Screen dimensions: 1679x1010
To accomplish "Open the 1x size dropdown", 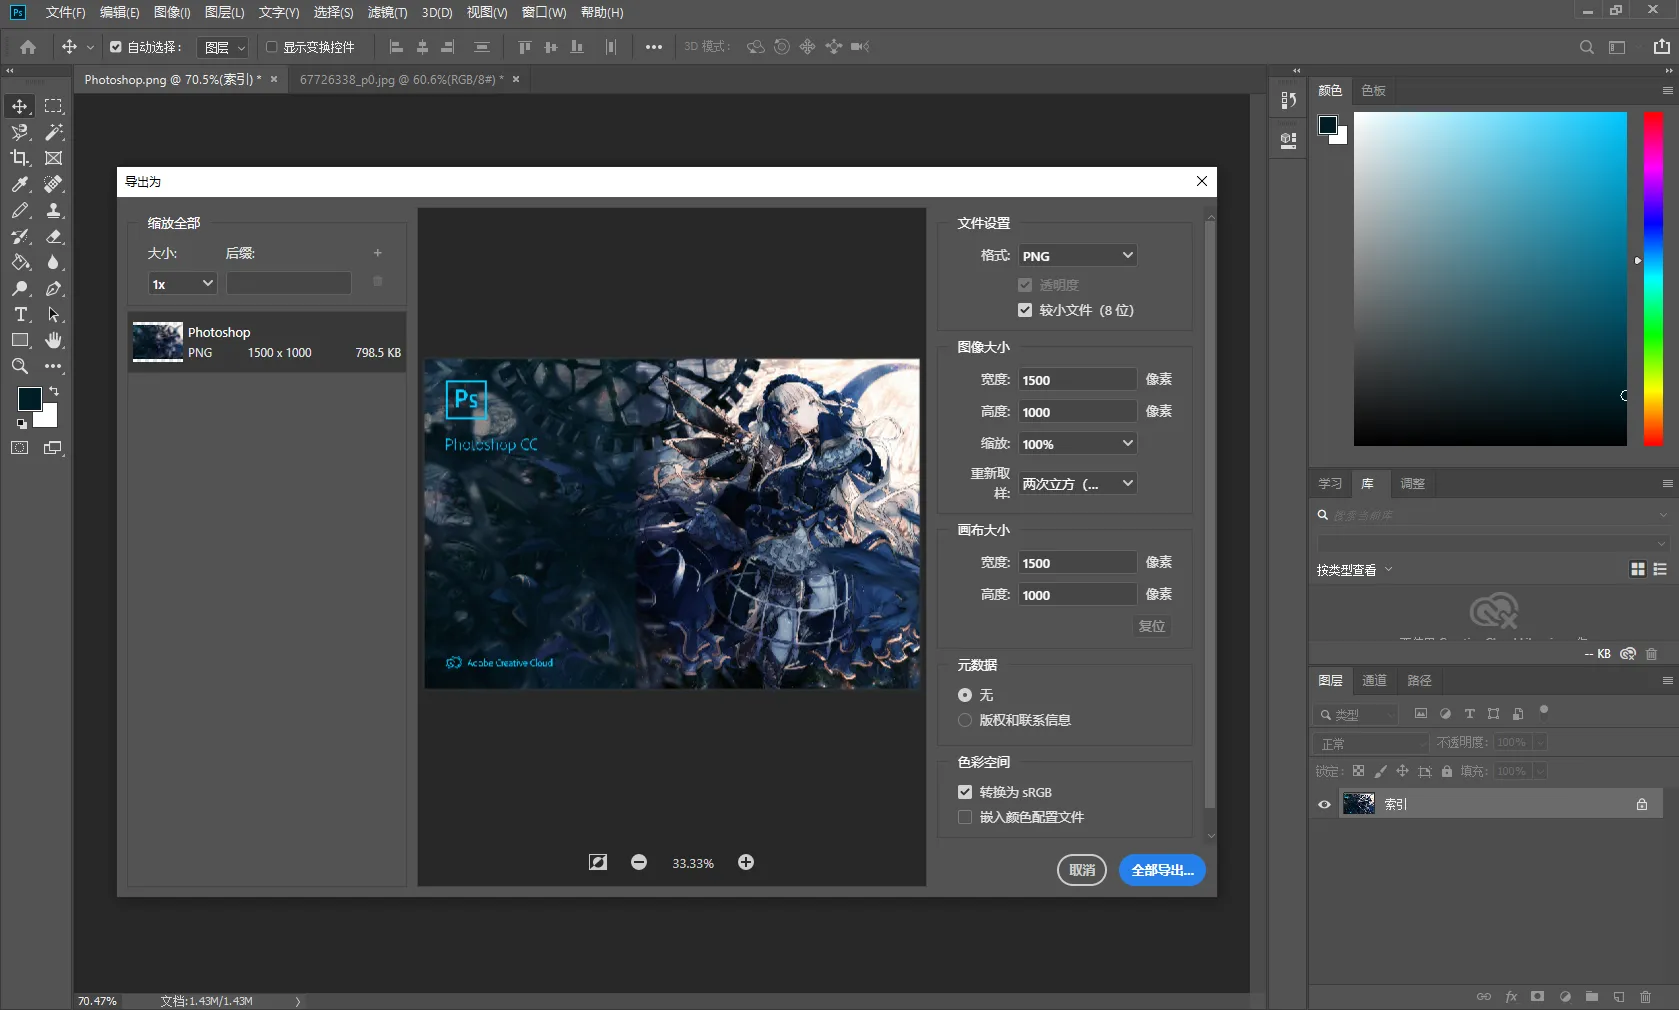I will pos(183,284).
